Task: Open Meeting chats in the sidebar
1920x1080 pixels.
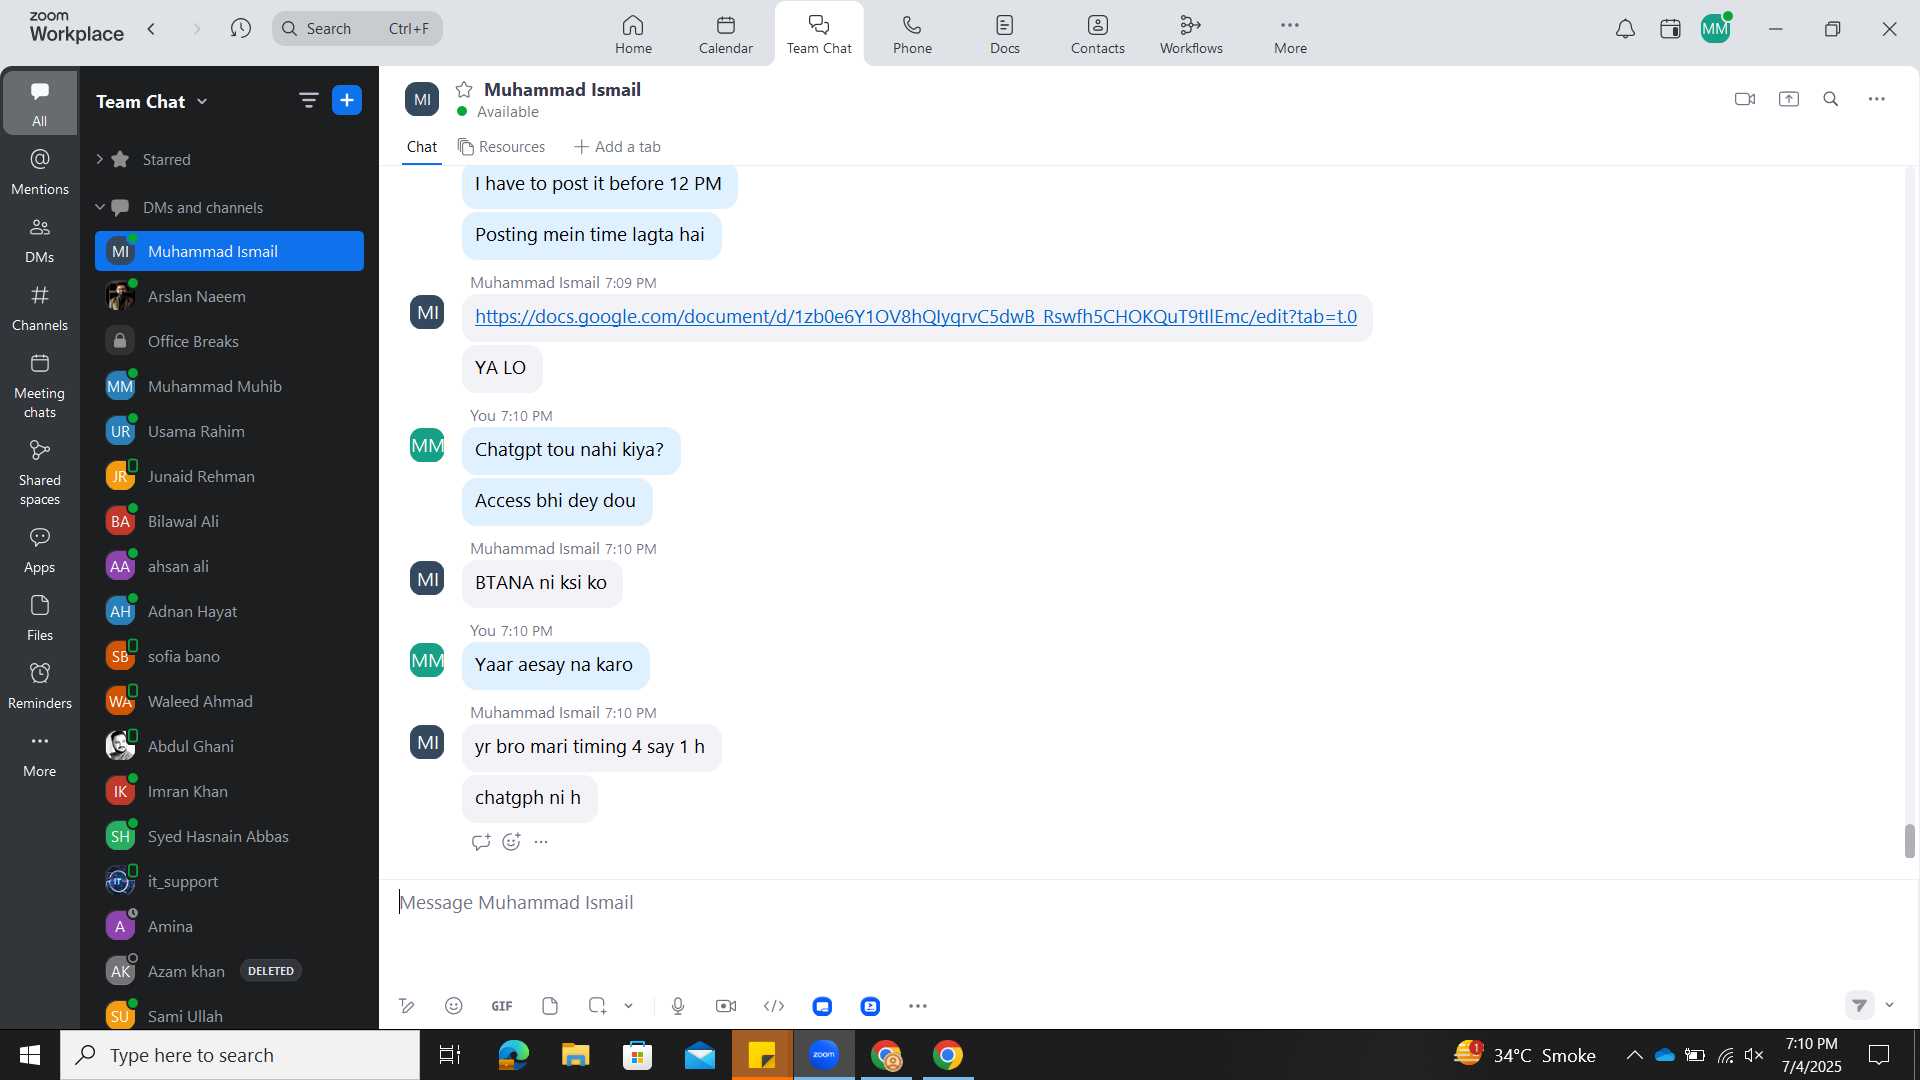Action: point(40,386)
